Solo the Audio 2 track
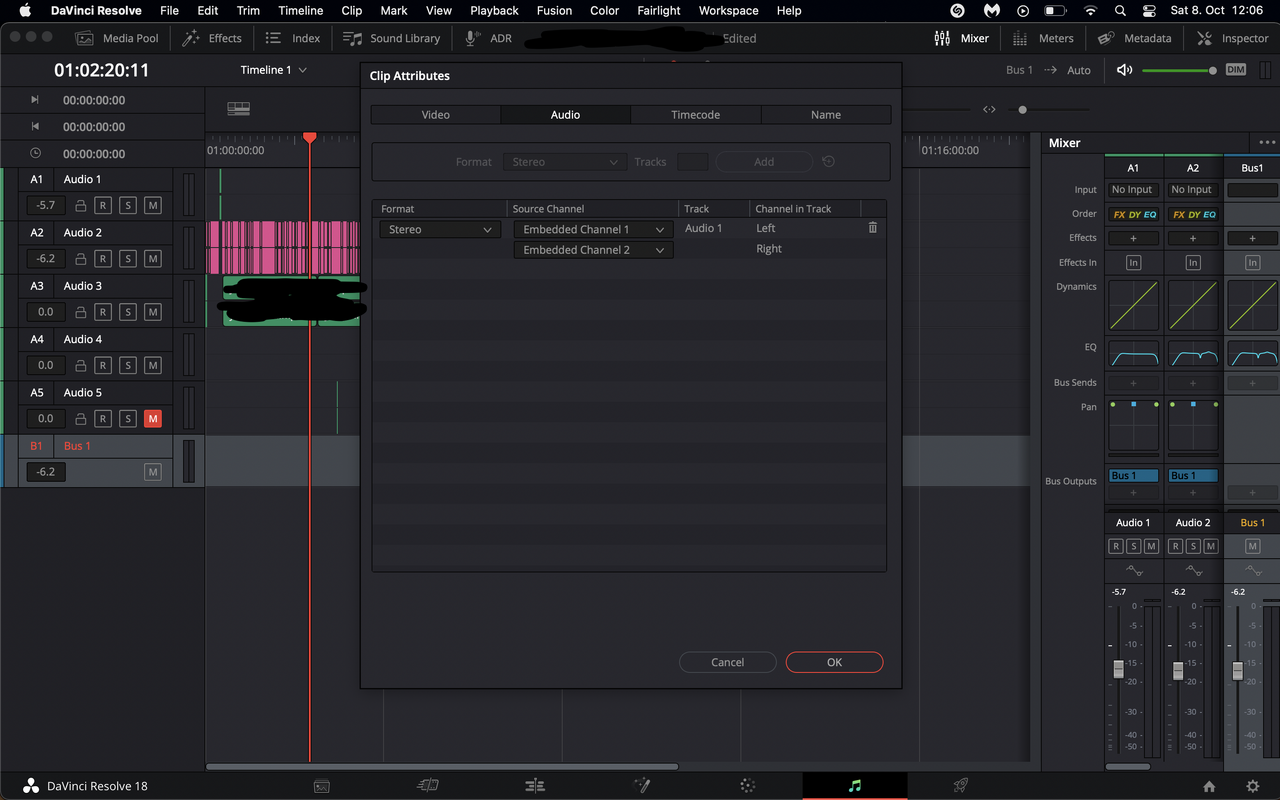This screenshot has width=1280, height=800. pyautogui.click(x=128, y=258)
